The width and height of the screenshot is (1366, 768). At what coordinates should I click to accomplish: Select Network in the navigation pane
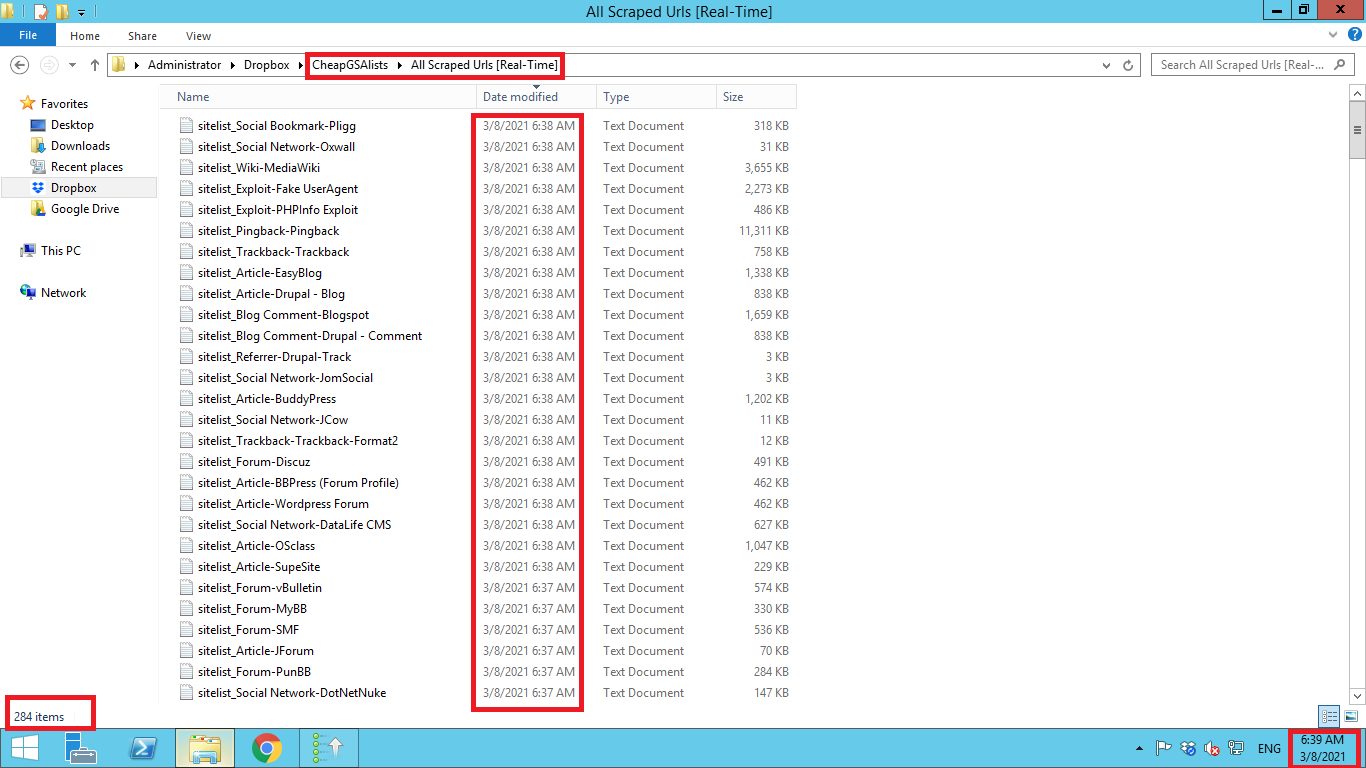tap(63, 293)
